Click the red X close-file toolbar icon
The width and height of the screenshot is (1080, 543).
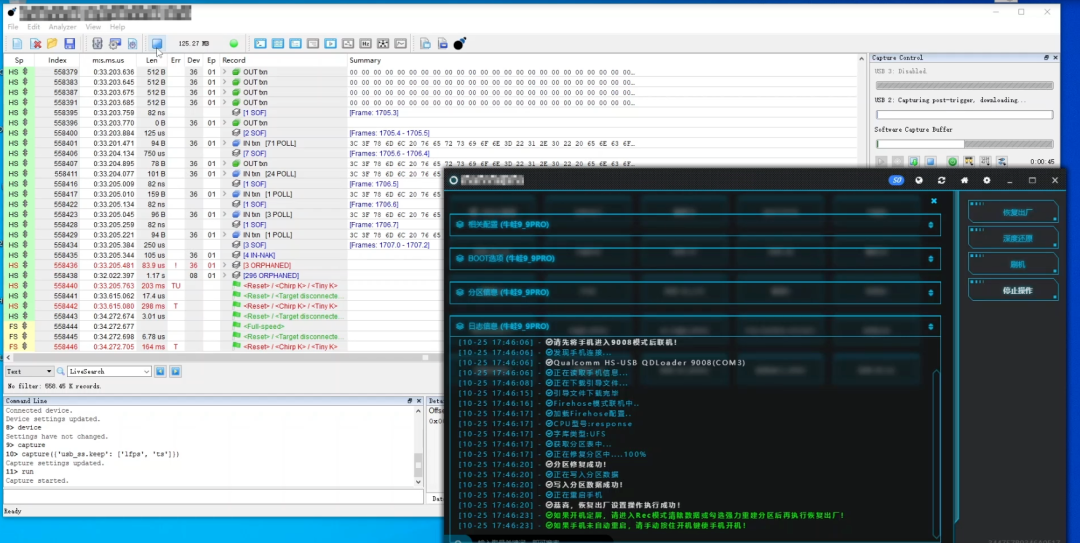point(35,43)
